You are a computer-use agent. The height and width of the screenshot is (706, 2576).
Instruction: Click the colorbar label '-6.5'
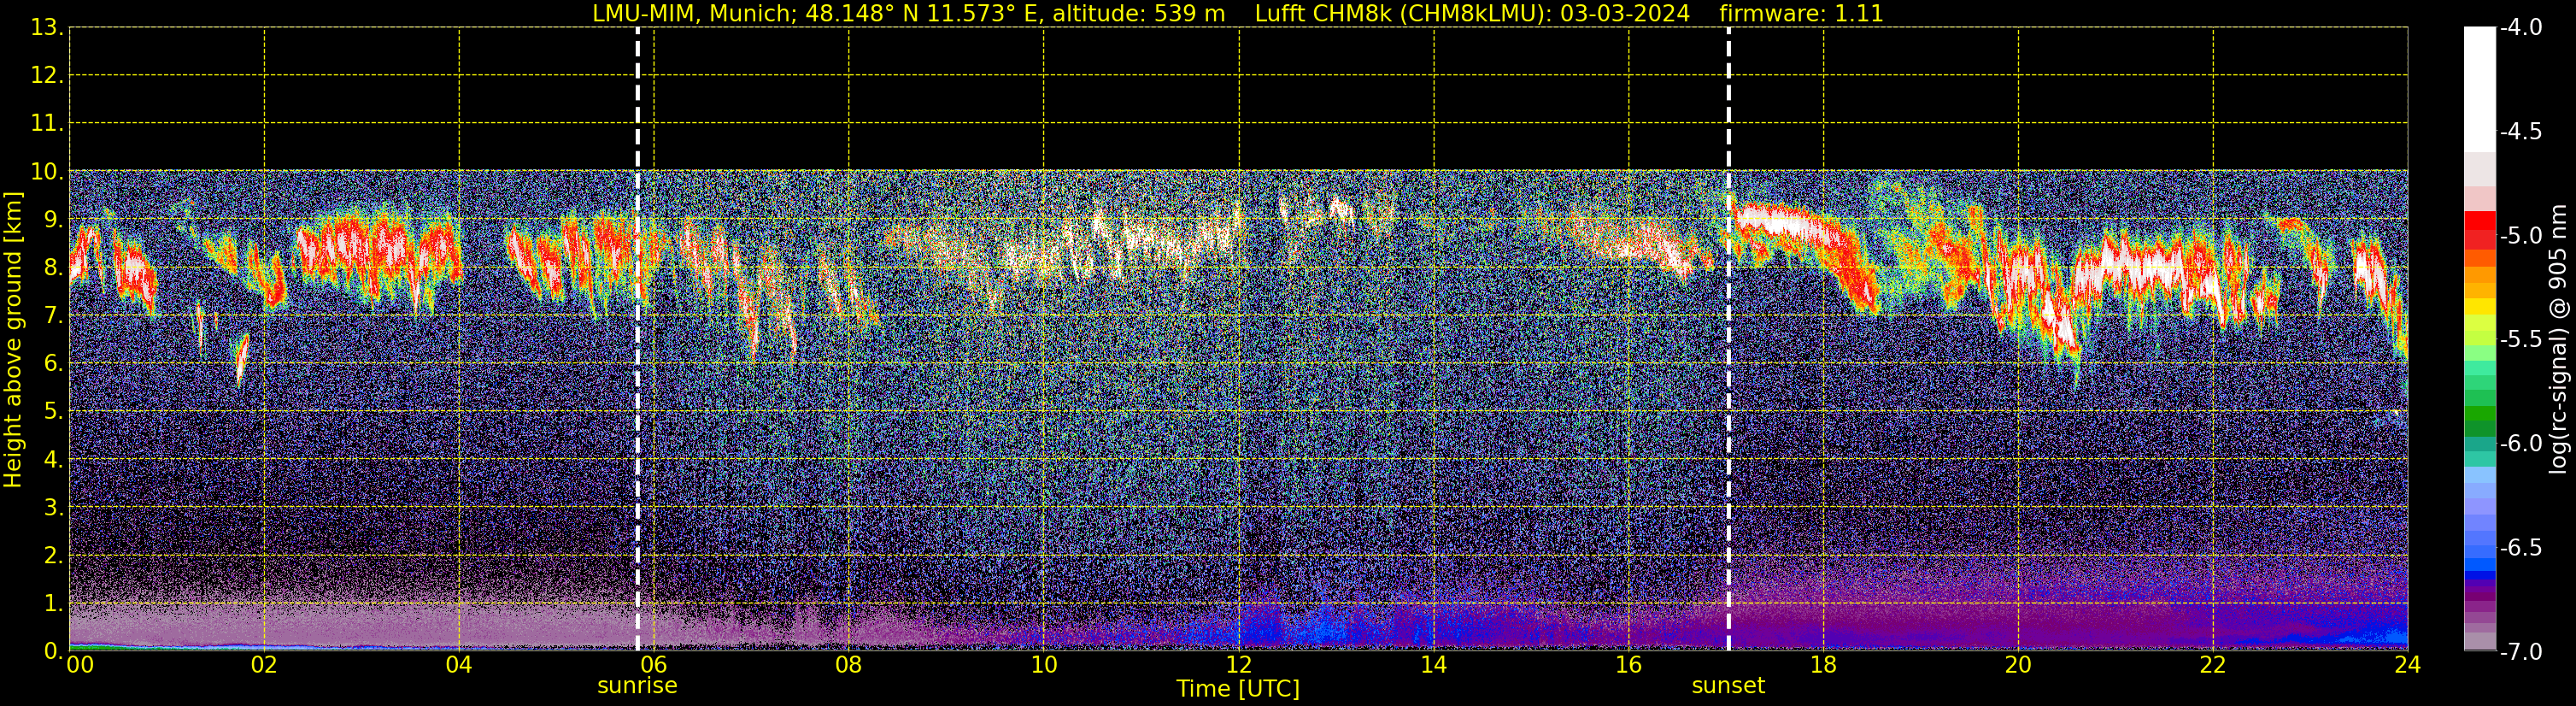2521,548
